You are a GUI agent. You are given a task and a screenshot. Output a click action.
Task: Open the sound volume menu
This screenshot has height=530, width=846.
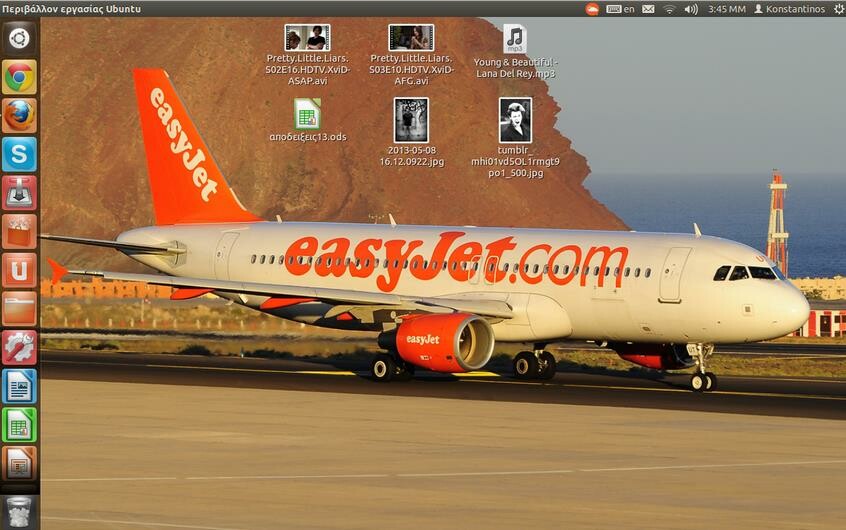click(x=691, y=9)
